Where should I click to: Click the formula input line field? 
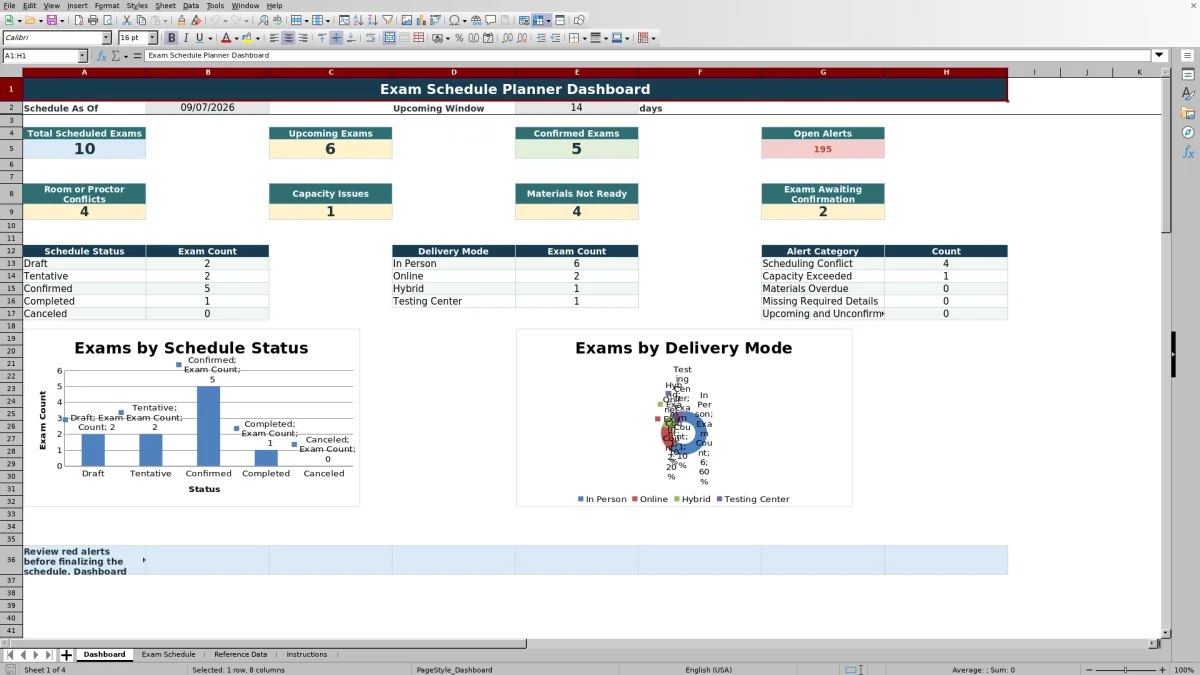click(x=648, y=56)
